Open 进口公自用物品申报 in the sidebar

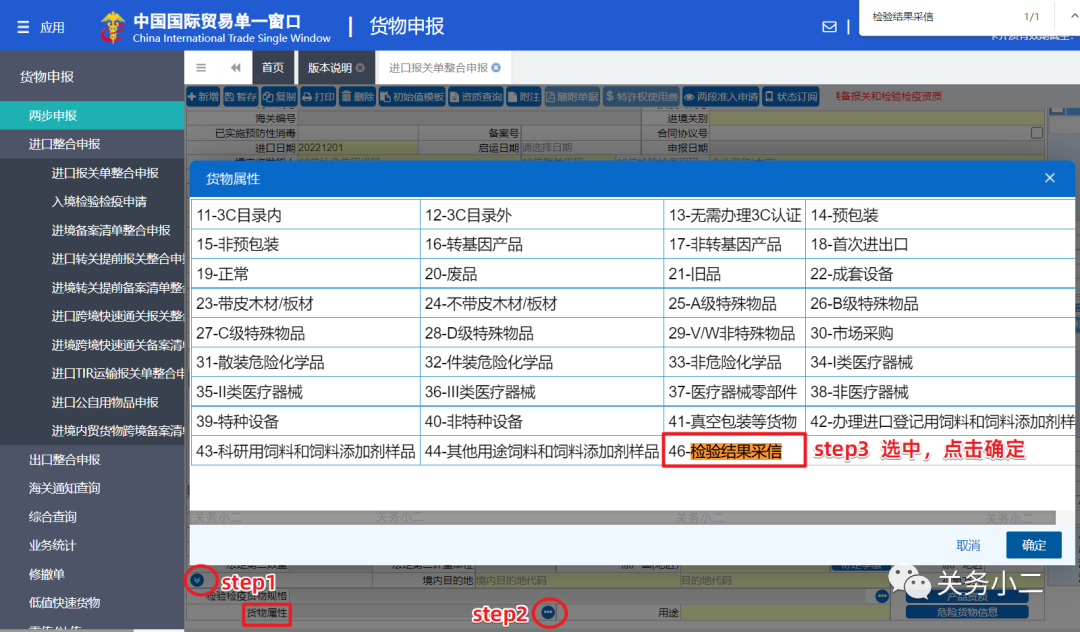[x=105, y=402]
